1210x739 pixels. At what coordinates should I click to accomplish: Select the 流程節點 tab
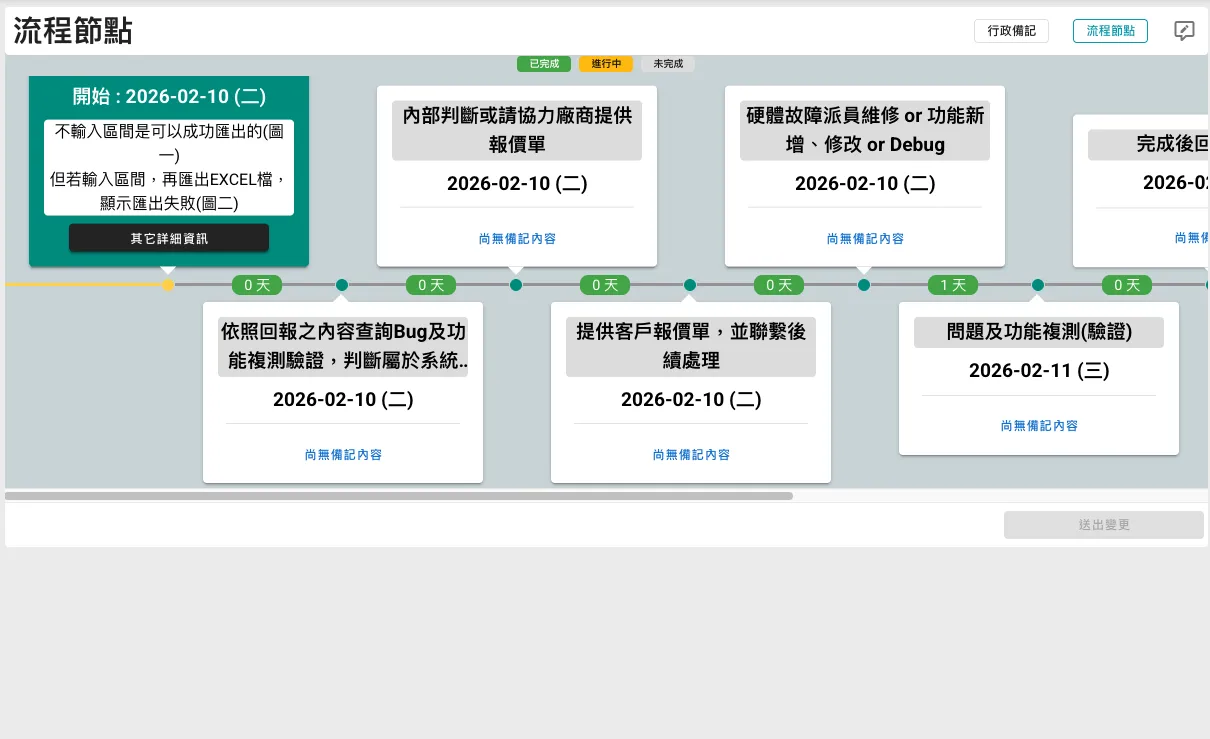coord(1110,31)
